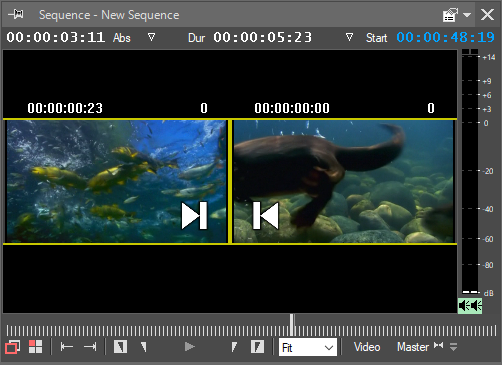Open the Abs timecode mode dropdown triangle

(151, 37)
